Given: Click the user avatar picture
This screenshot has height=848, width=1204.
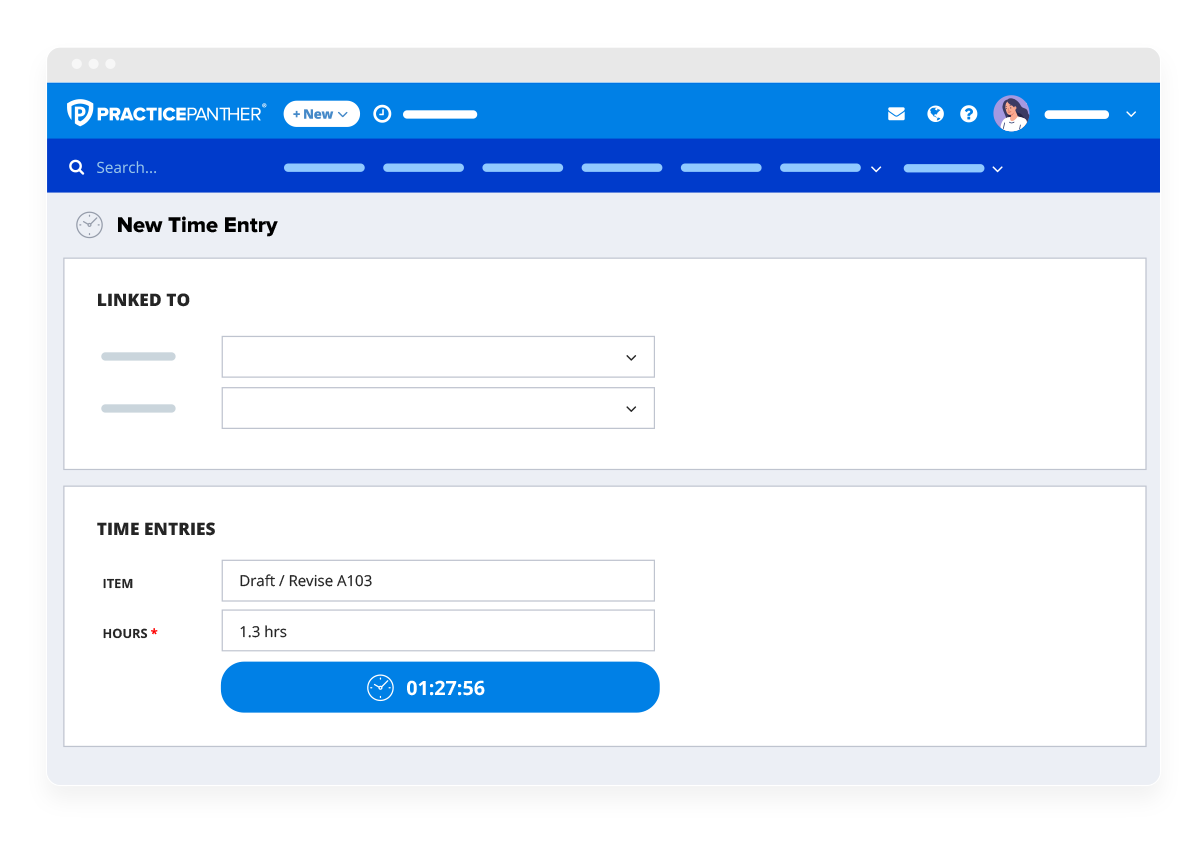Looking at the screenshot, I should [1011, 114].
